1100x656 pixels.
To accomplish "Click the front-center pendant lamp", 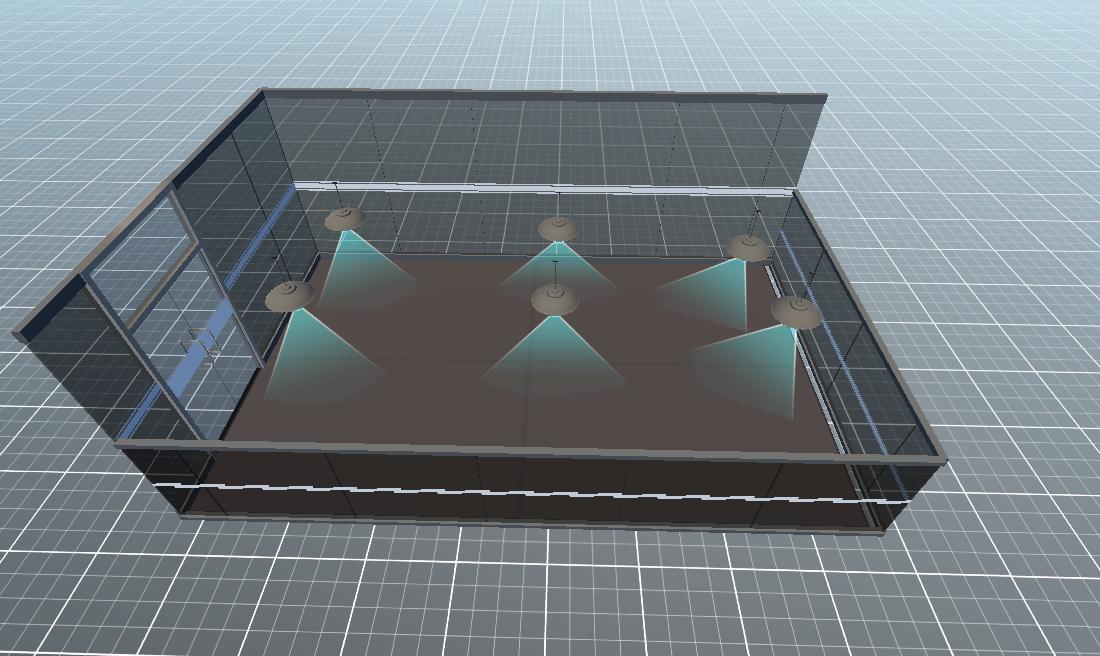I will [554, 299].
